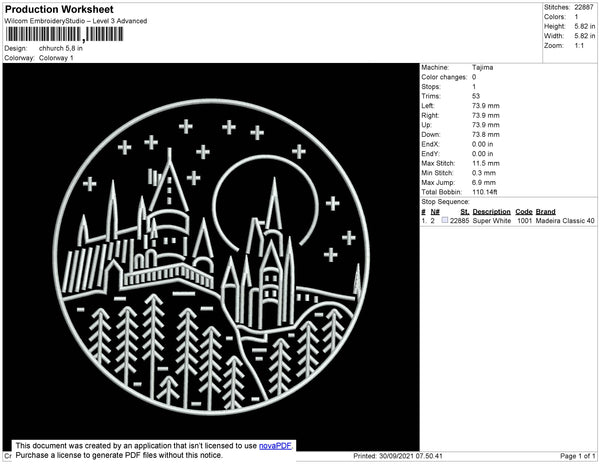Screen dimensions: 600x464
Task: Select the Down value 73.8 mm
Action: pyautogui.click(x=486, y=135)
